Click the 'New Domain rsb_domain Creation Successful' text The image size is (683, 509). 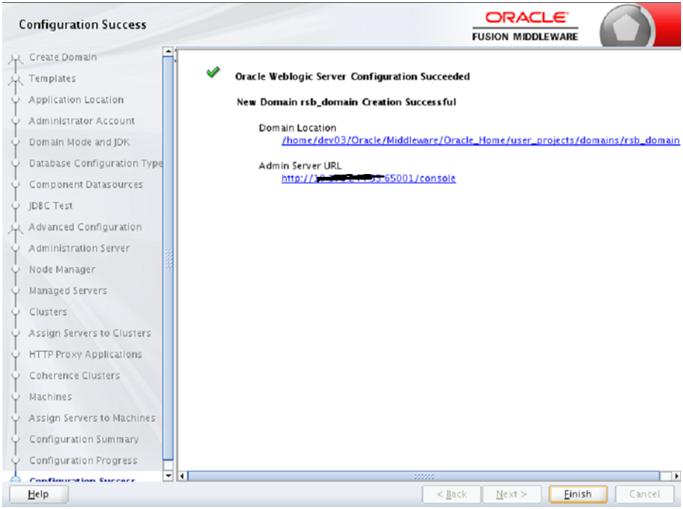346,102
